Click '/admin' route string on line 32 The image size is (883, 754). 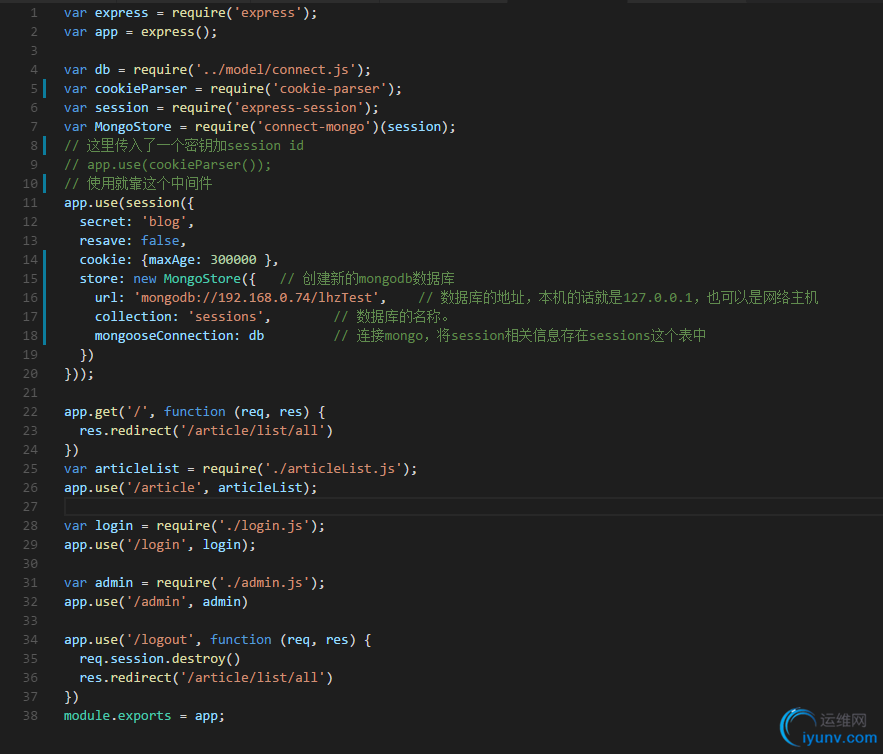coord(156,602)
